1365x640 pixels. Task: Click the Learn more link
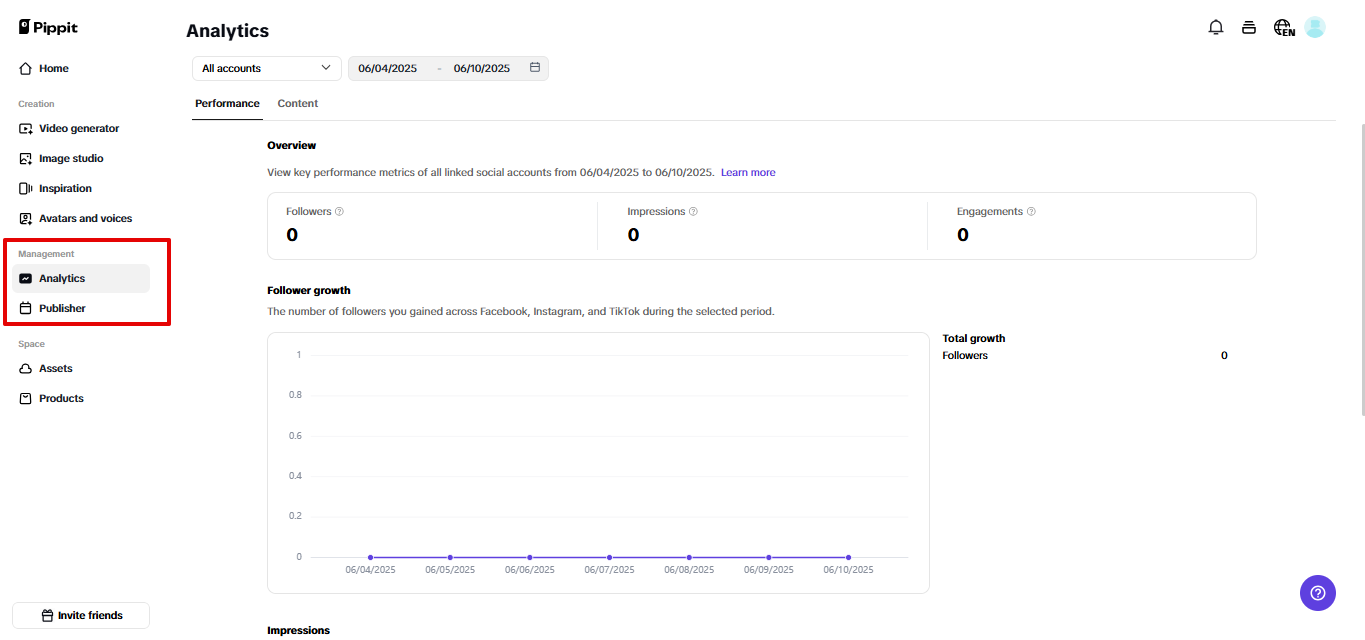[x=747, y=172]
